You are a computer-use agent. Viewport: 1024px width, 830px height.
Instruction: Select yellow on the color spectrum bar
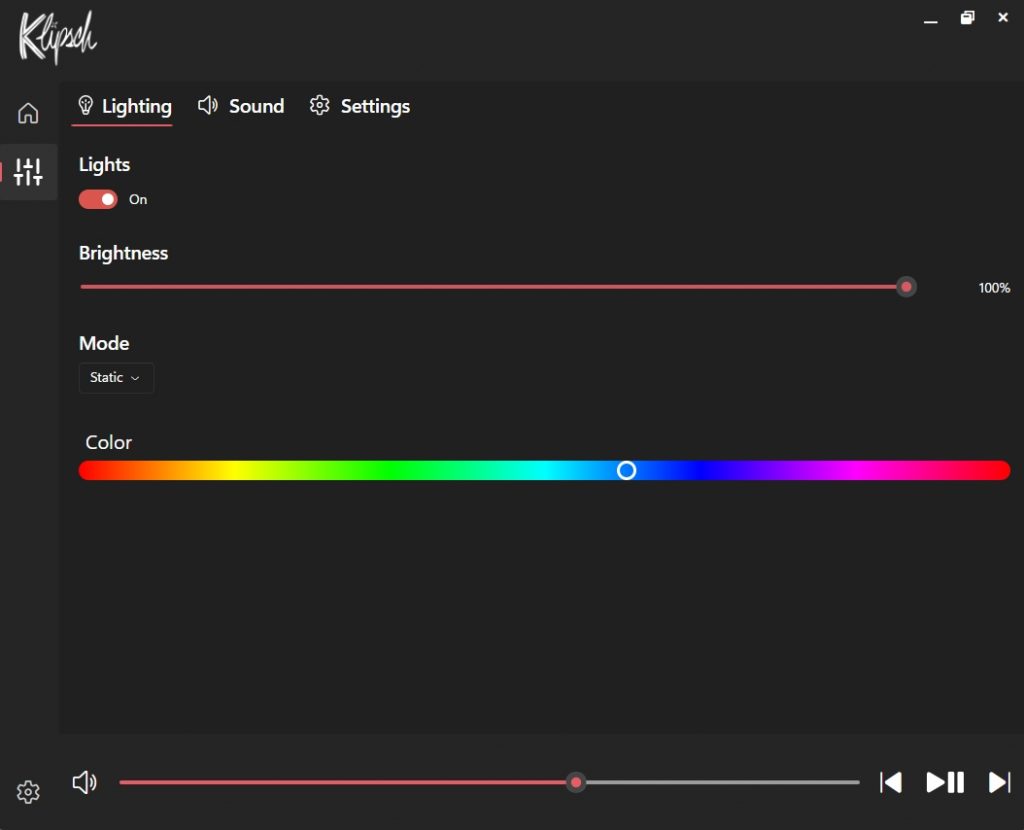coord(234,470)
